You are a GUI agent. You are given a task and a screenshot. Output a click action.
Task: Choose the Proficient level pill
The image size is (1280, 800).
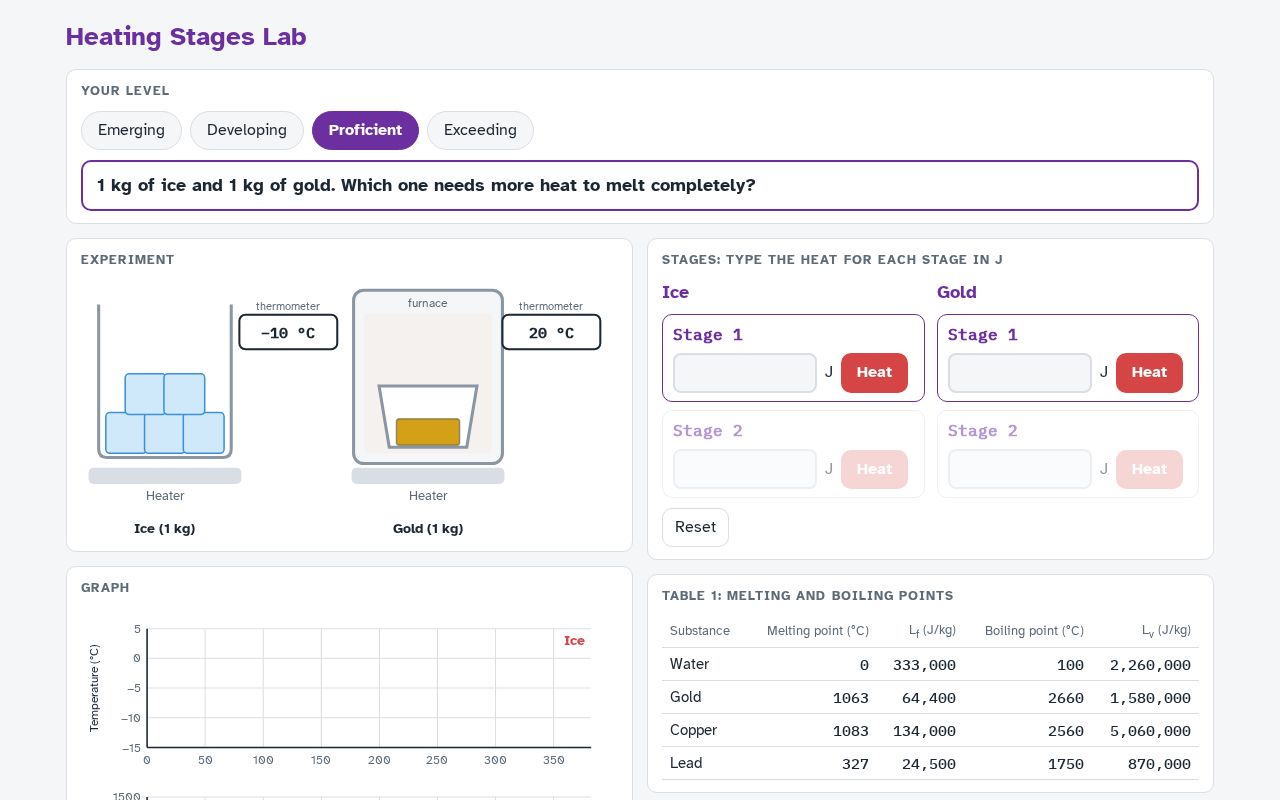(365, 130)
